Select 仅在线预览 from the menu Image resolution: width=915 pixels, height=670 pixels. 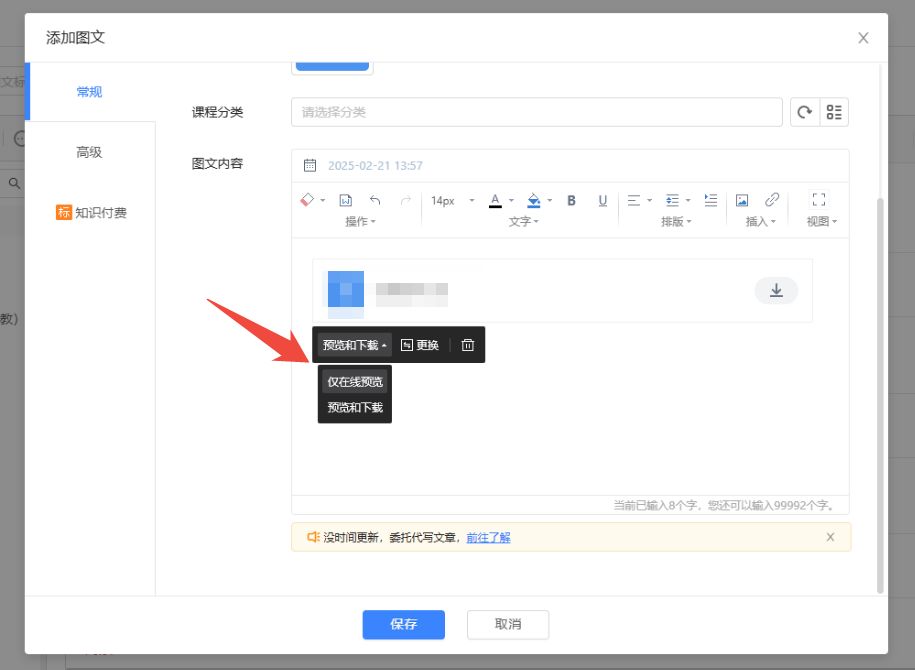(x=355, y=382)
